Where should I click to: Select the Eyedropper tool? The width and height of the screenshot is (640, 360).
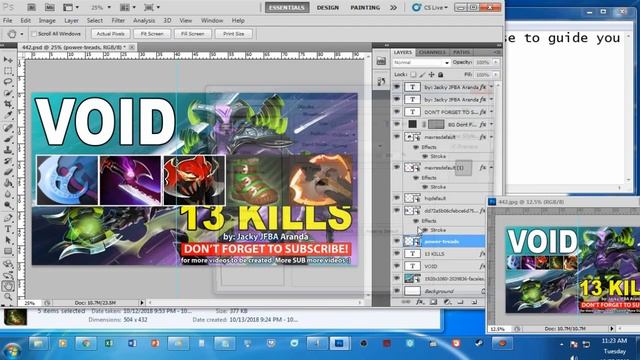(8, 115)
